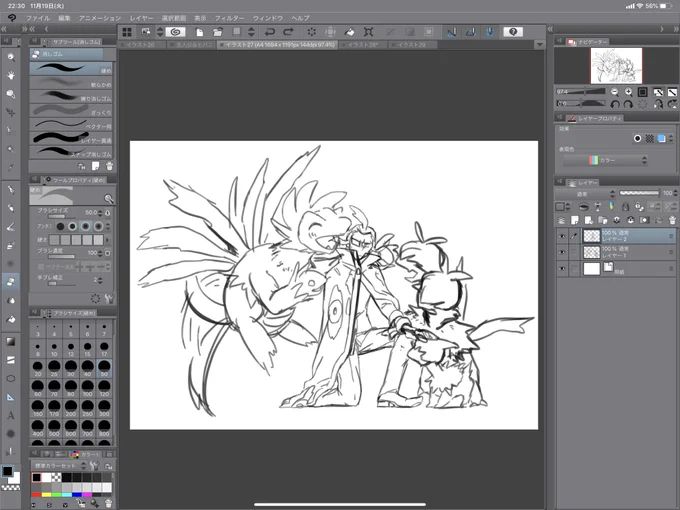Open the layer blending mode 通常 dropdown
The width and height of the screenshot is (680, 510).
click(585, 194)
